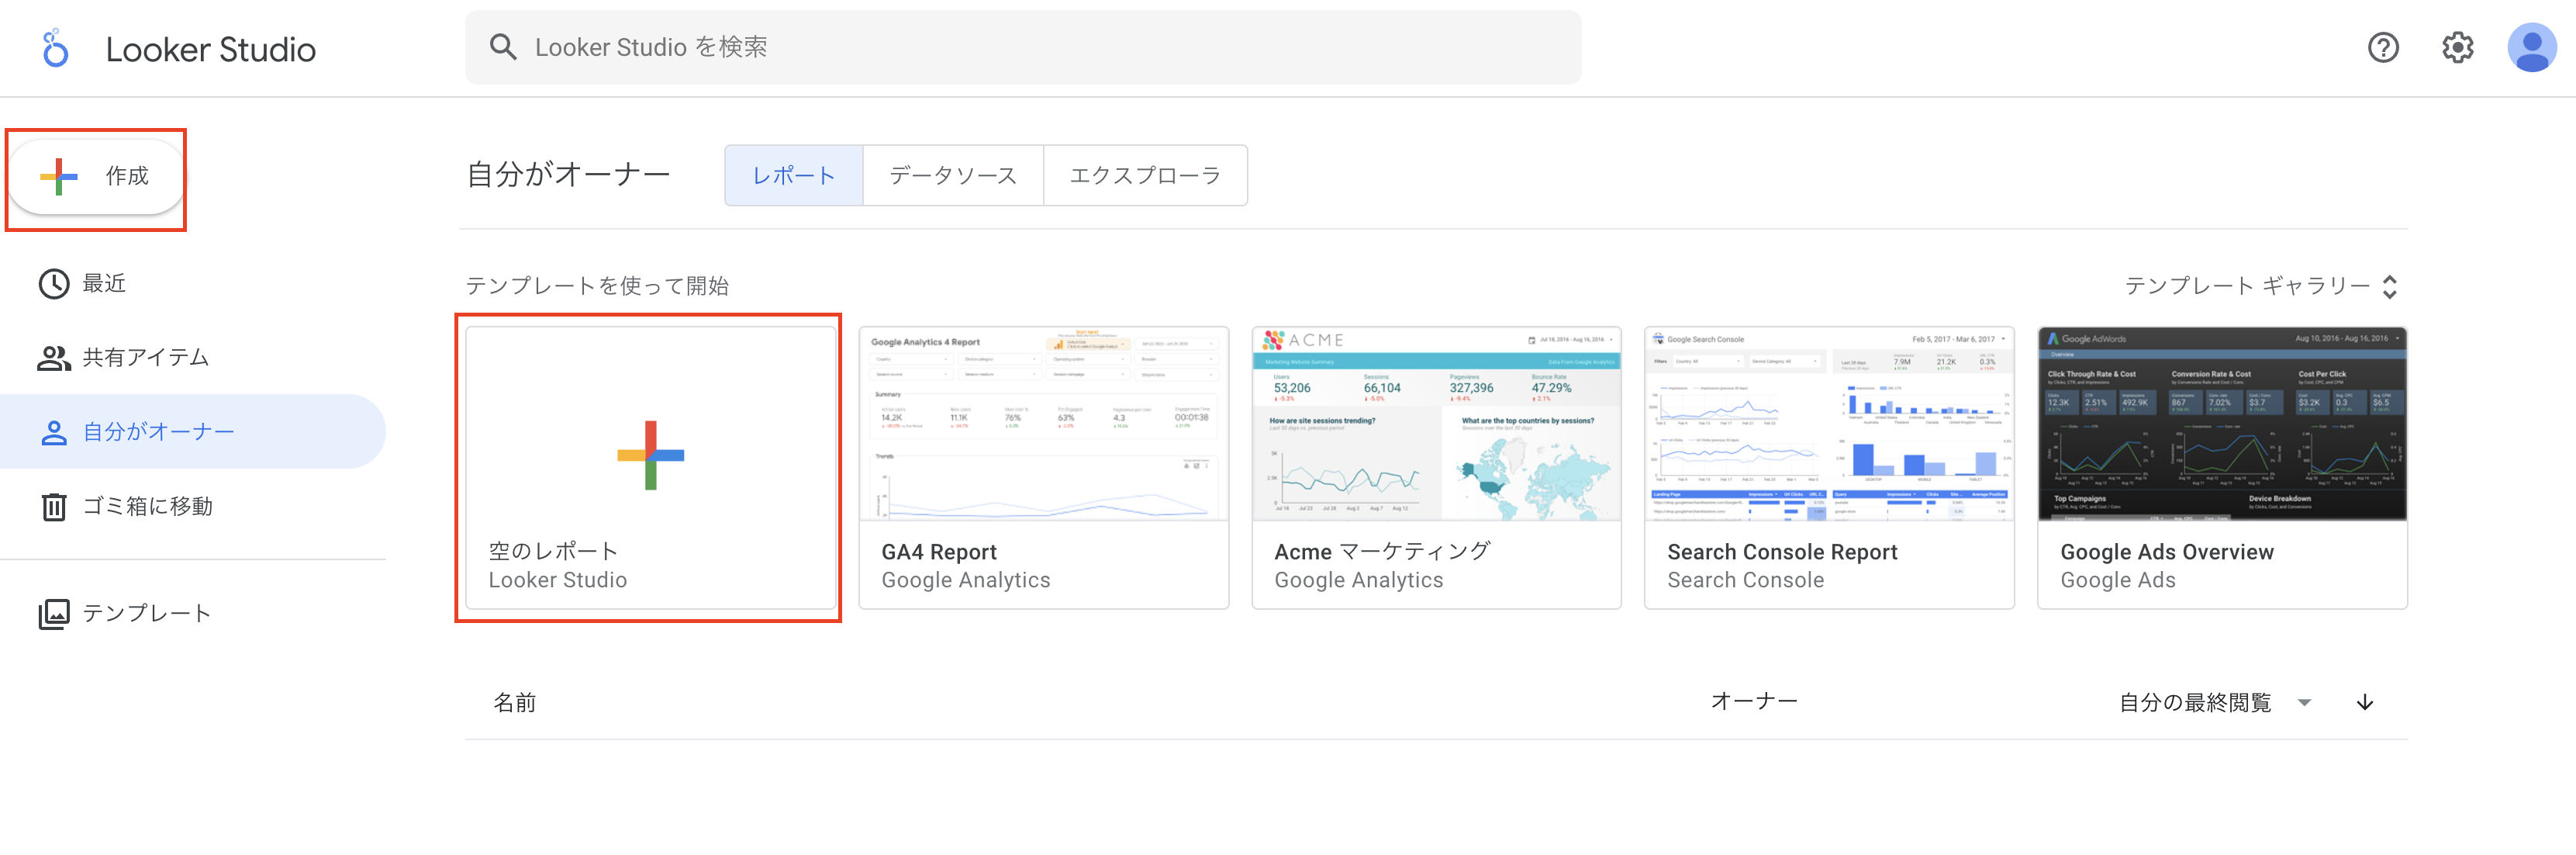This screenshot has height=855, width=2576.
Task: Open ゴミ箱に移動 trash in the sidebar
Action: (147, 507)
